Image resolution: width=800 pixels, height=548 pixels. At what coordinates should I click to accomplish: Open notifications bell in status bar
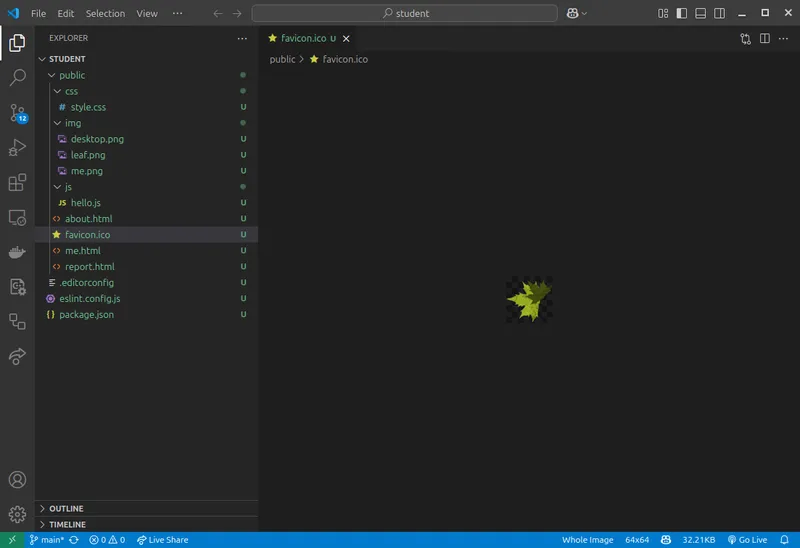tap(784, 540)
